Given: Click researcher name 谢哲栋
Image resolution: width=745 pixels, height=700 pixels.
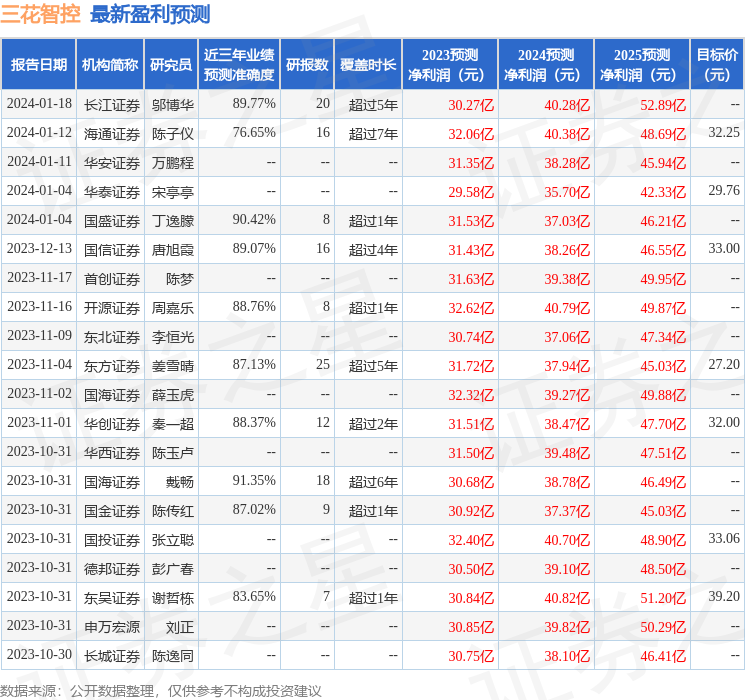Looking at the screenshot, I should point(173,598).
